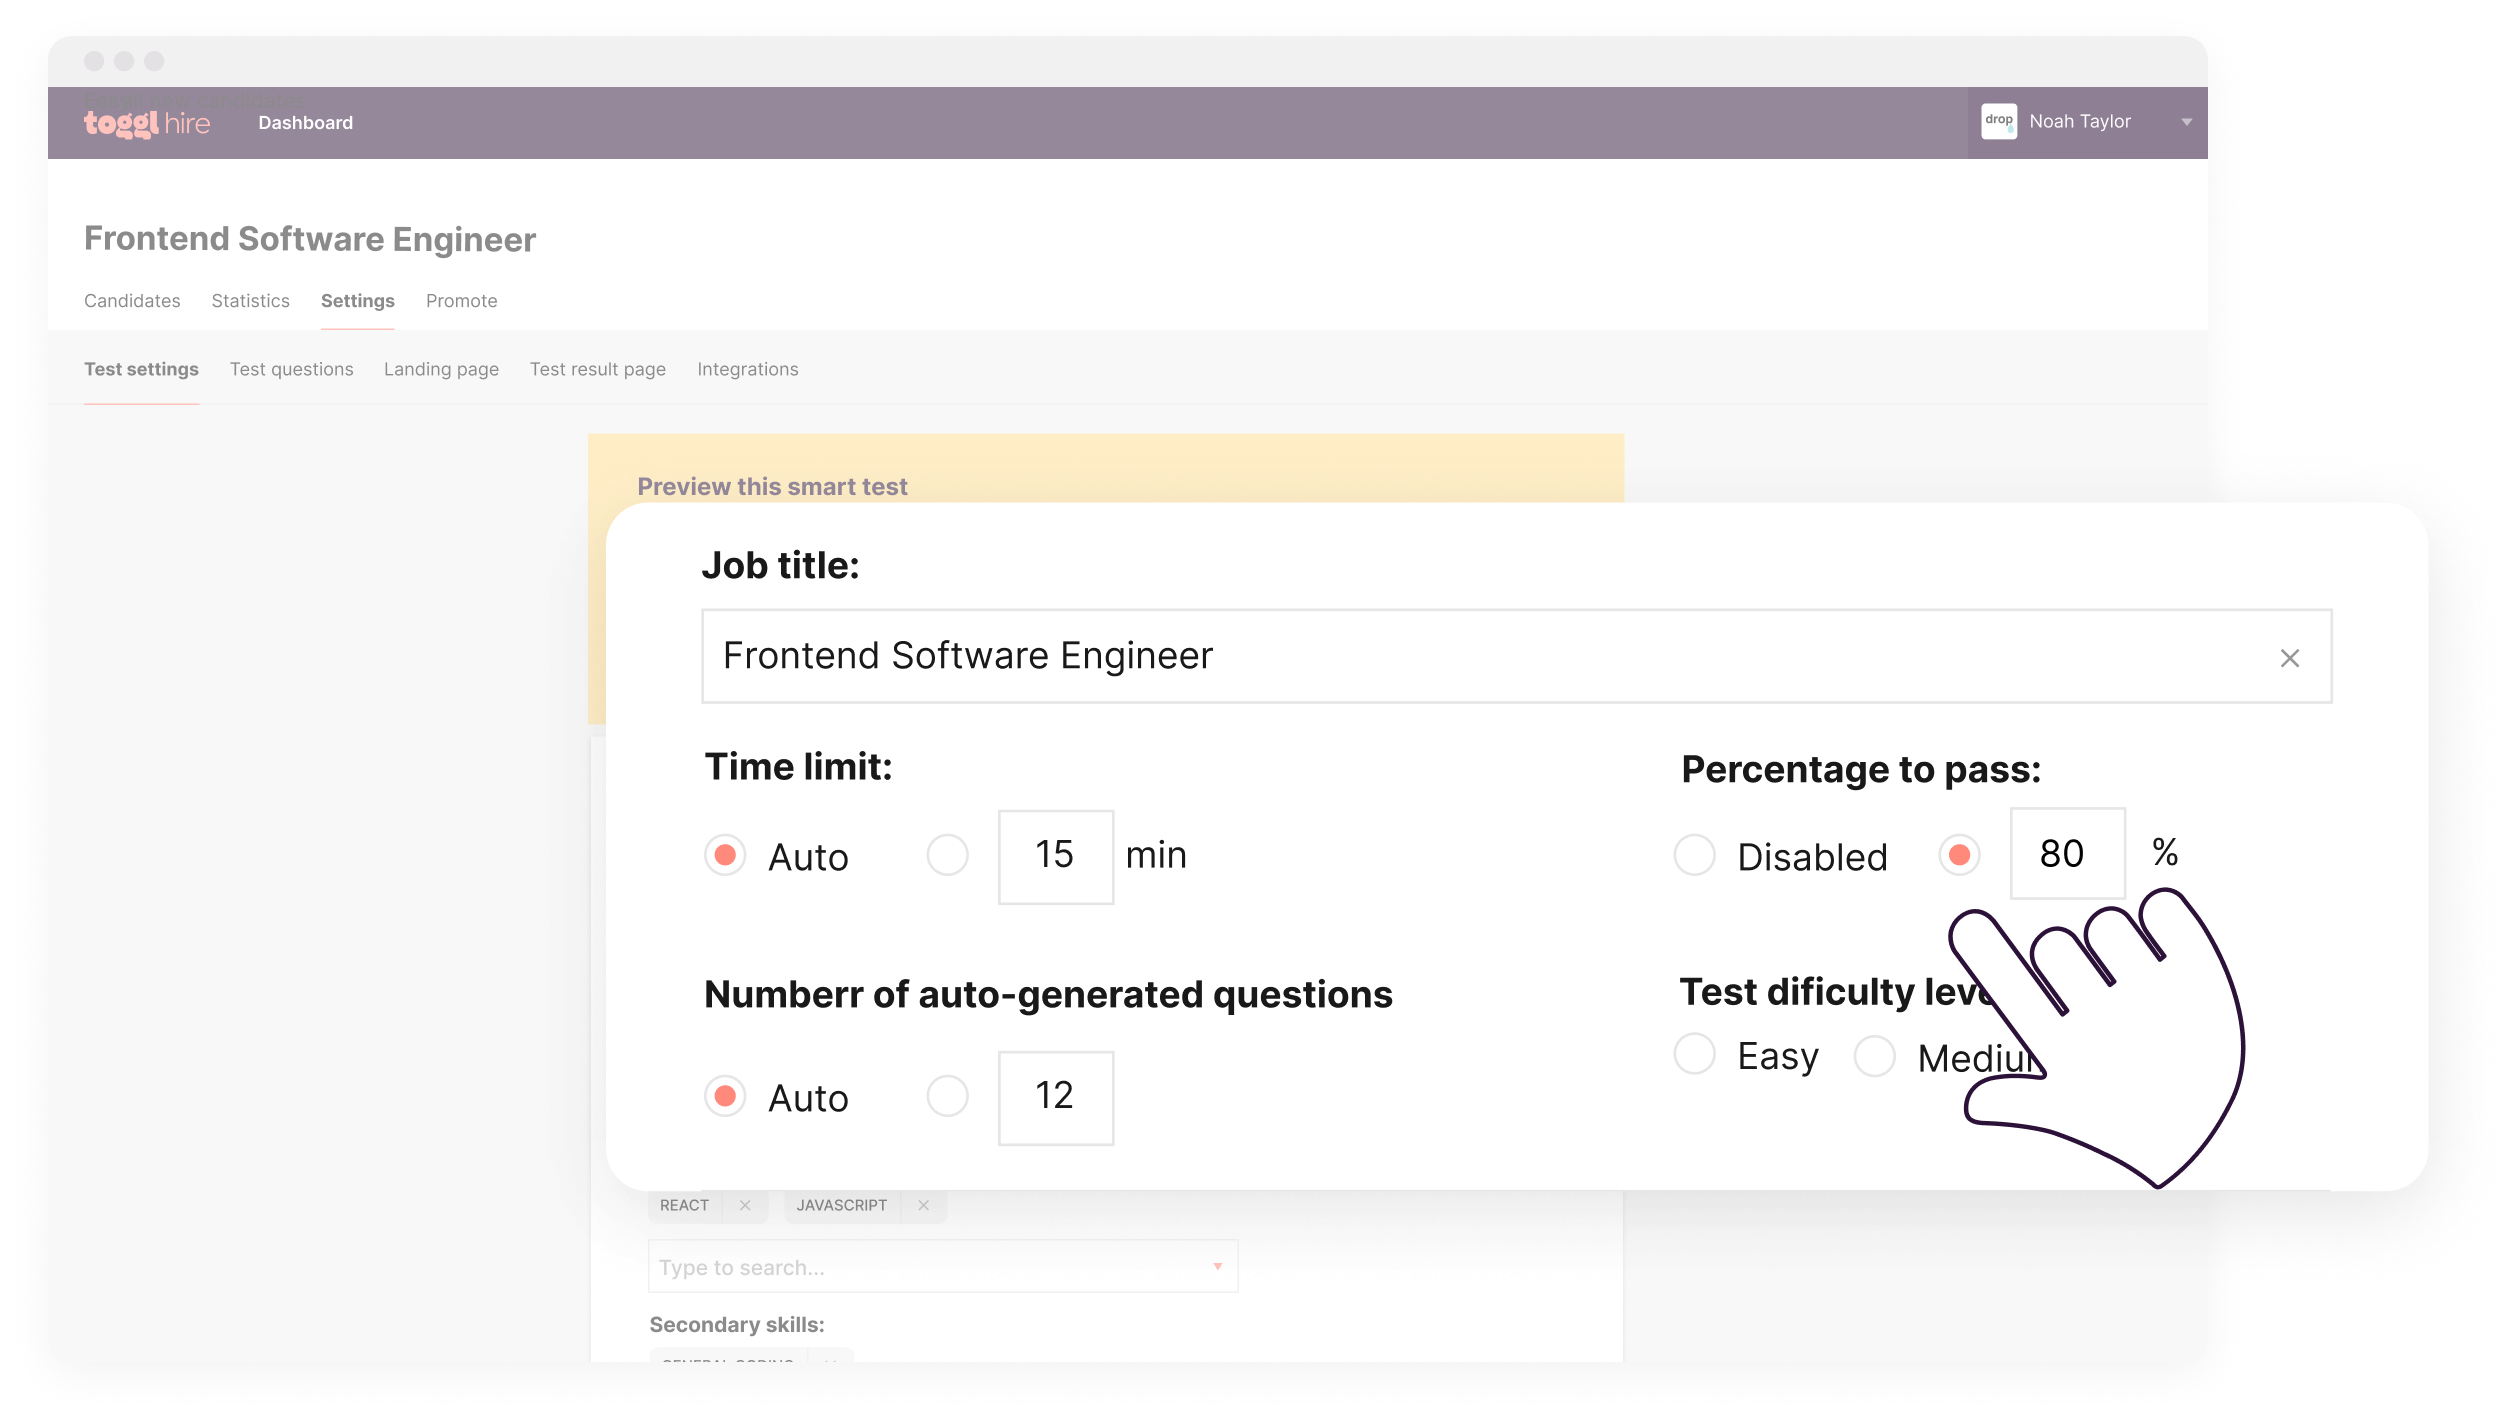Open the Test questions tab
This screenshot has width=2514, height=1423.
(290, 368)
